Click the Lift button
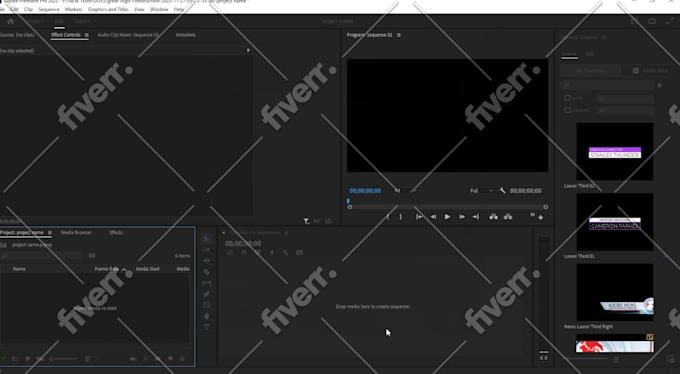680x374 pixels. point(494,217)
